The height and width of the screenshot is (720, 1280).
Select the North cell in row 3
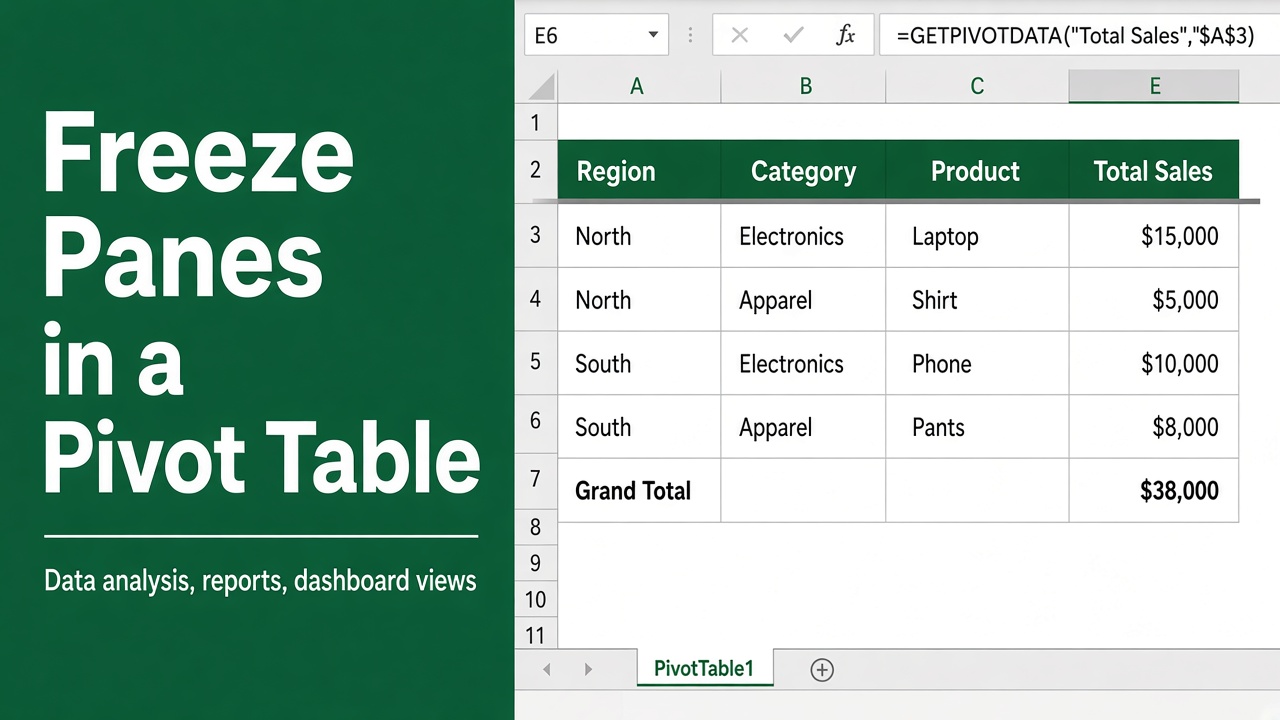[x=639, y=236]
